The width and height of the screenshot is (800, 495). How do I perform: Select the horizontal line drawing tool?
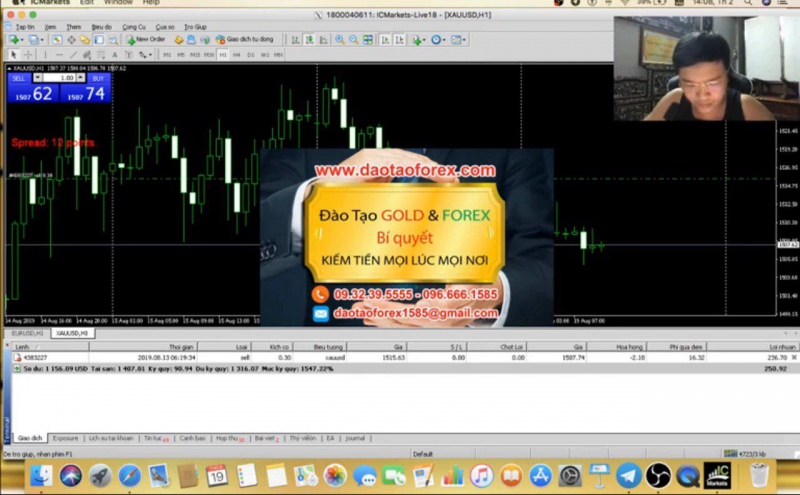click(x=59, y=55)
